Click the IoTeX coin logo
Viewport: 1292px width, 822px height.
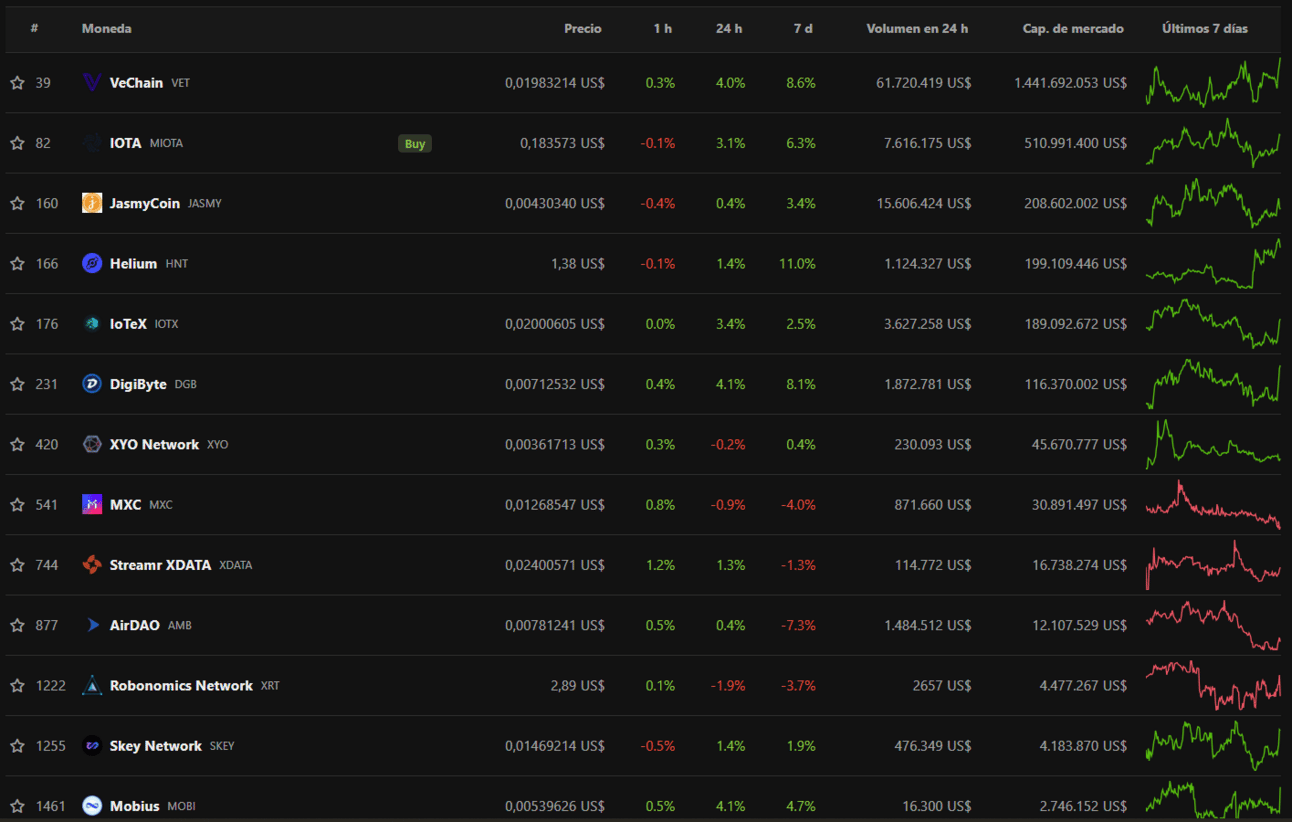92,324
